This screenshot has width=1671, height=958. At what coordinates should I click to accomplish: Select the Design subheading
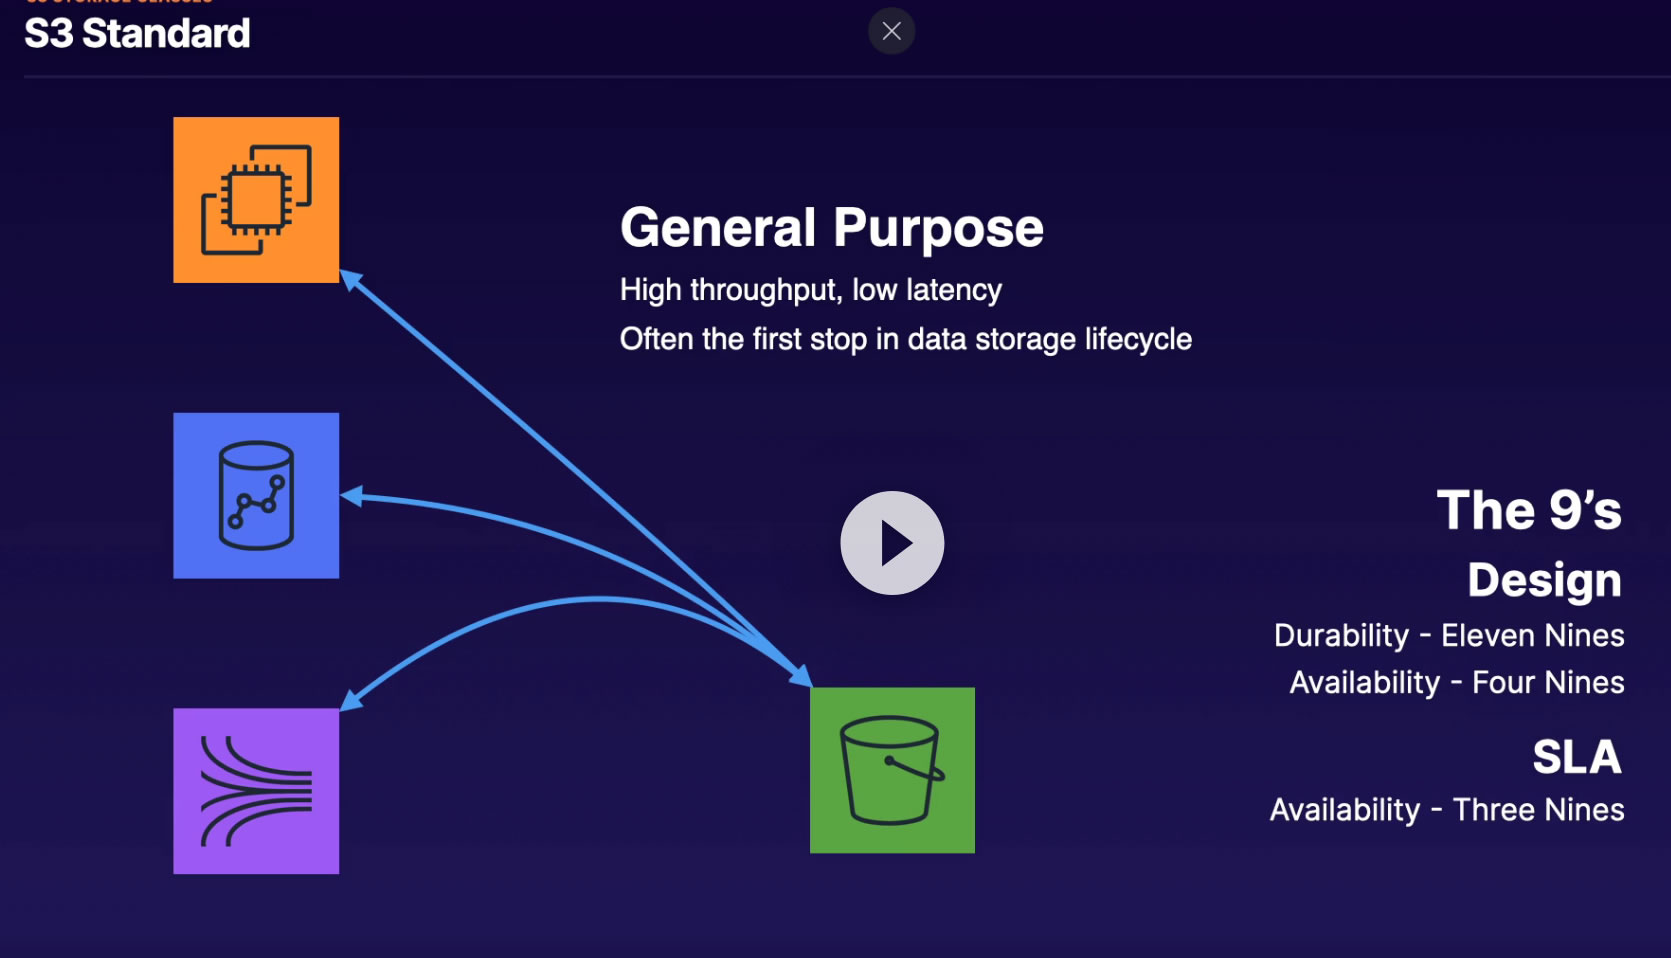(1543, 580)
